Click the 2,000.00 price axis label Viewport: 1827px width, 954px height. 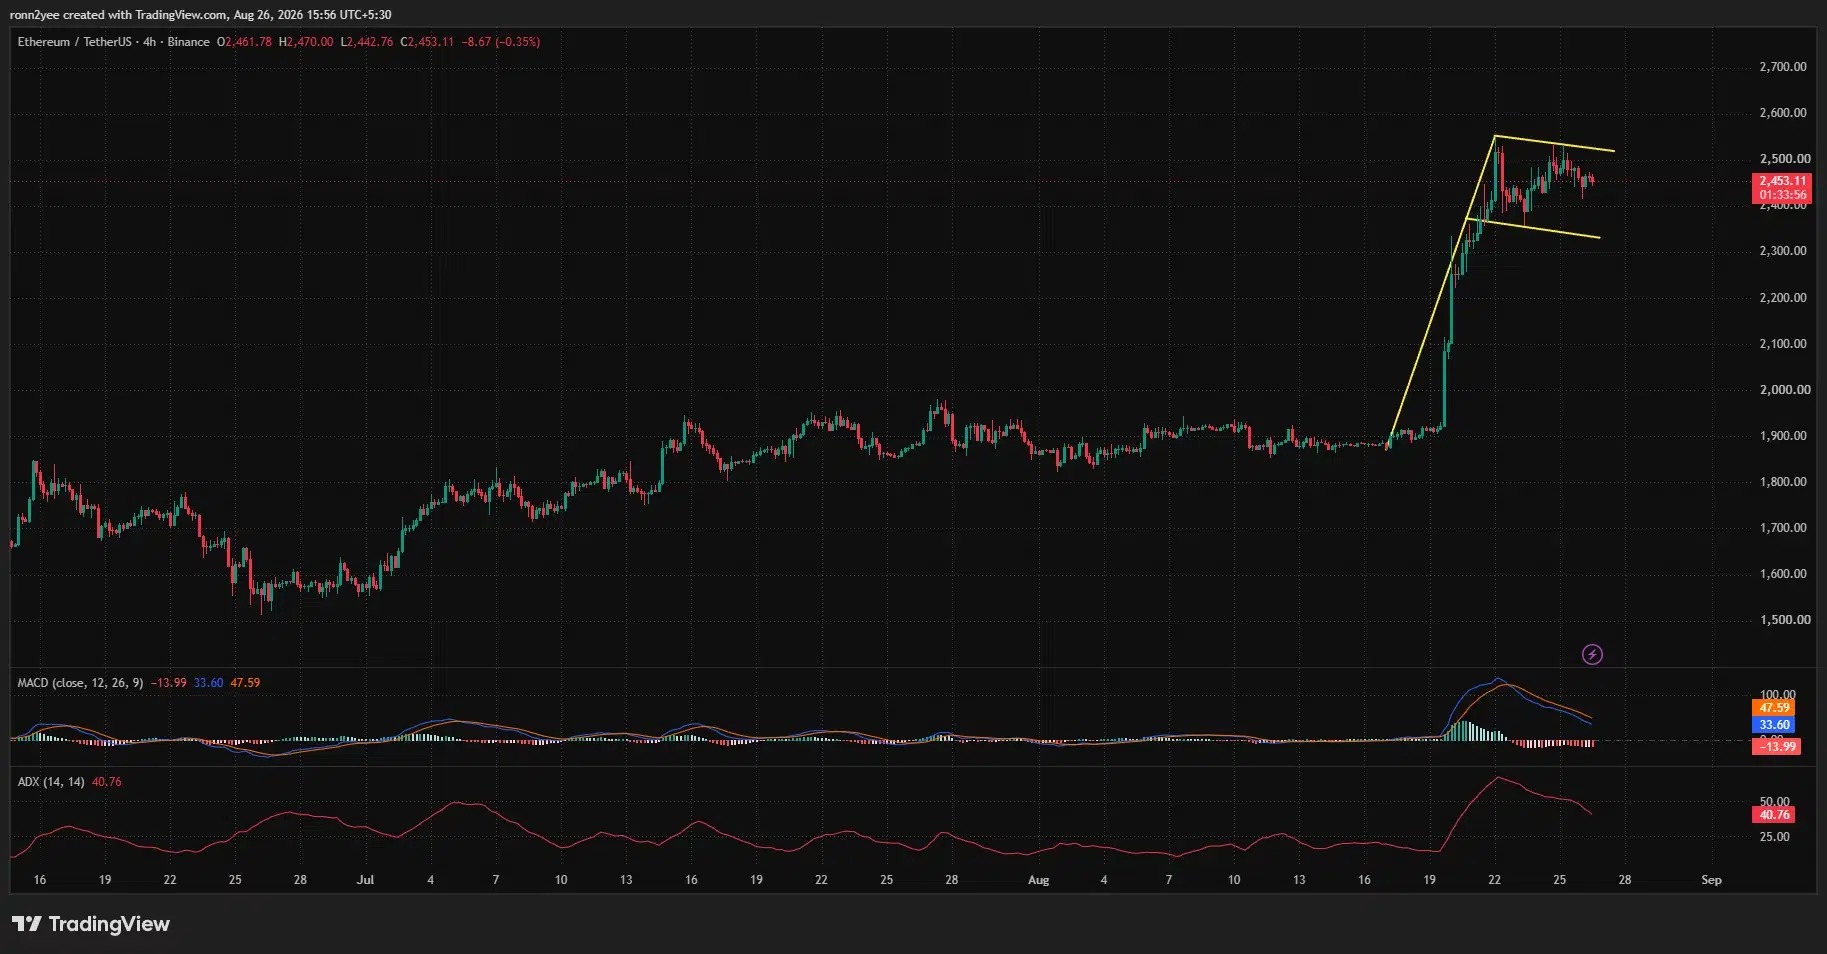click(x=1783, y=390)
